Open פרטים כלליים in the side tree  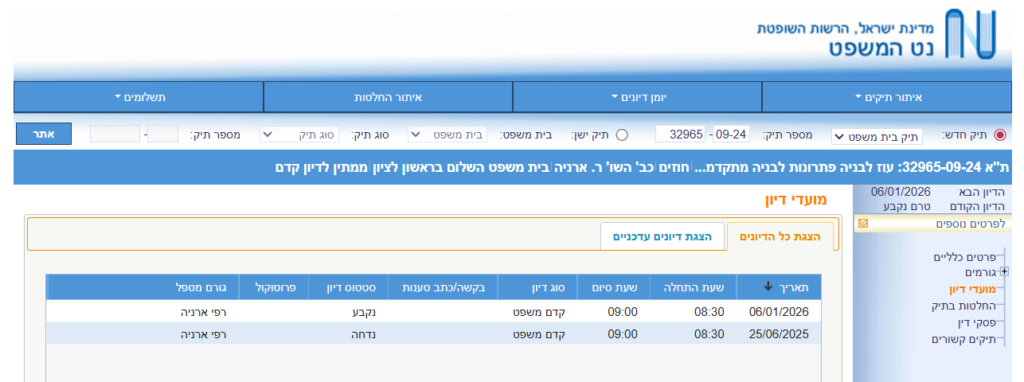tap(964, 257)
